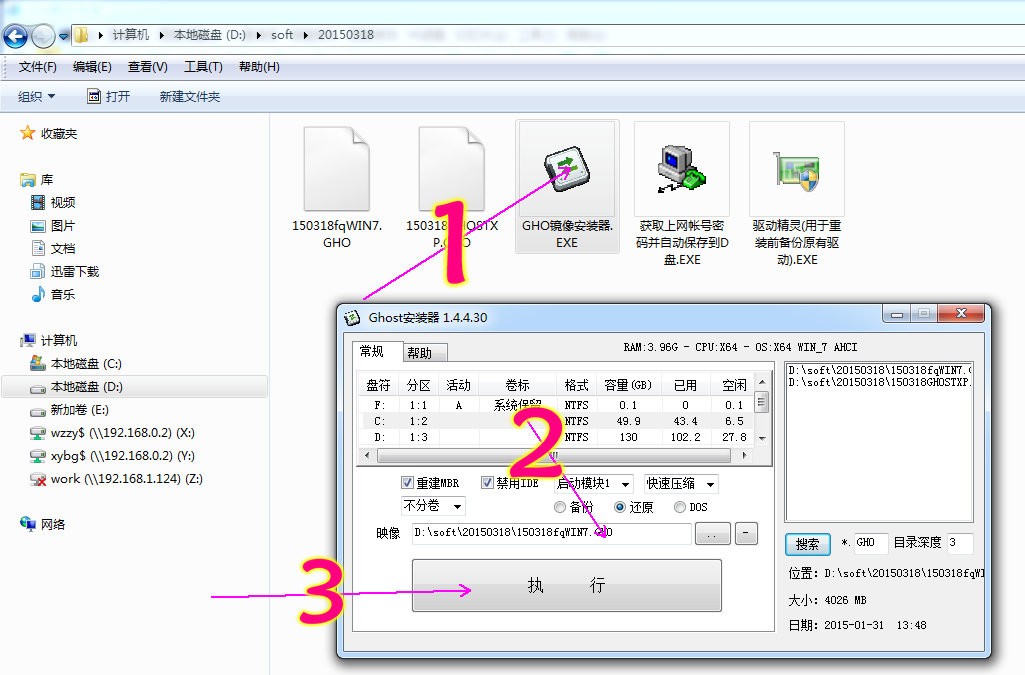
Task: Click the browse '..' button next to 映像
Action: (712, 534)
